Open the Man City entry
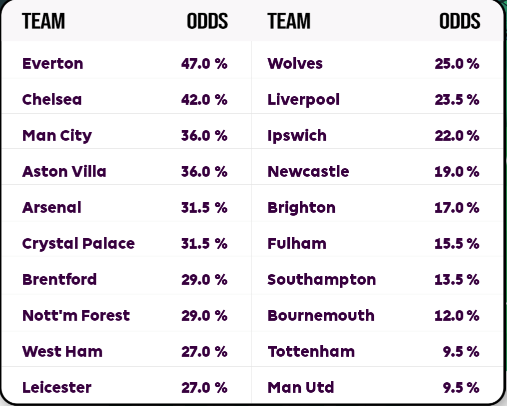The image size is (507, 406). [x=126, y=135]
